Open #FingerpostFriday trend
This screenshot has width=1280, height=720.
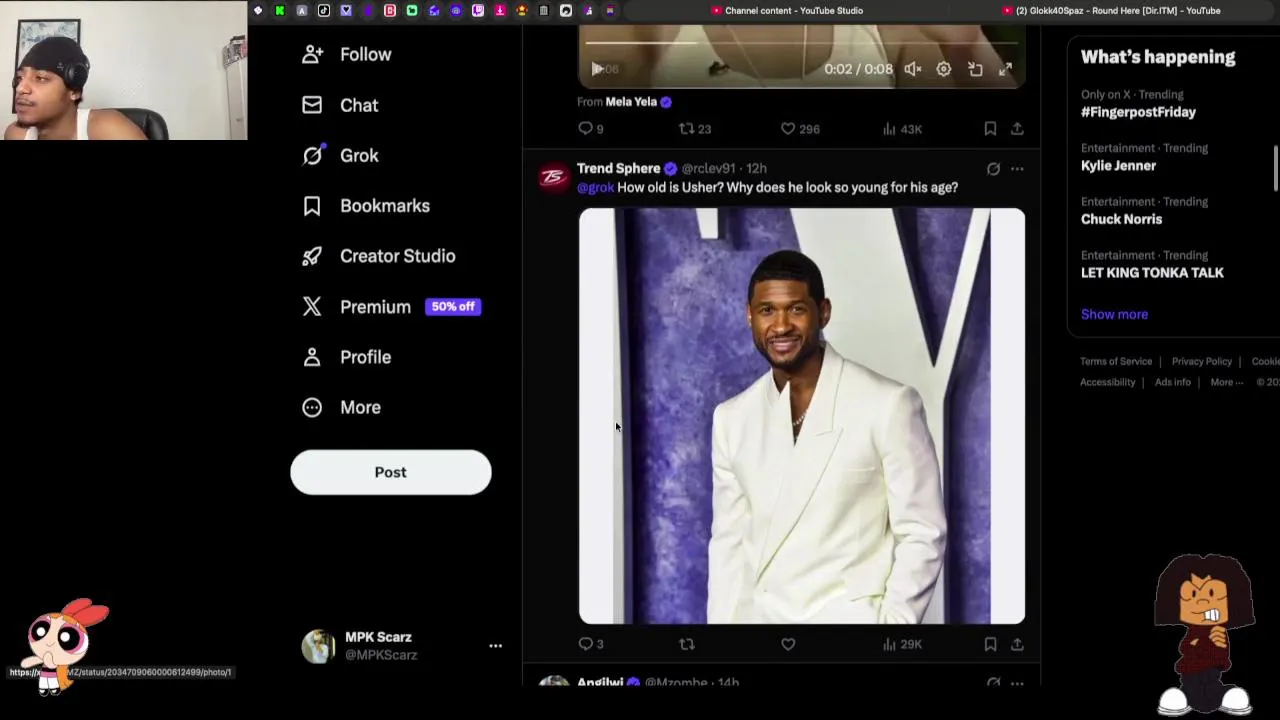(x=1138, y=112)
